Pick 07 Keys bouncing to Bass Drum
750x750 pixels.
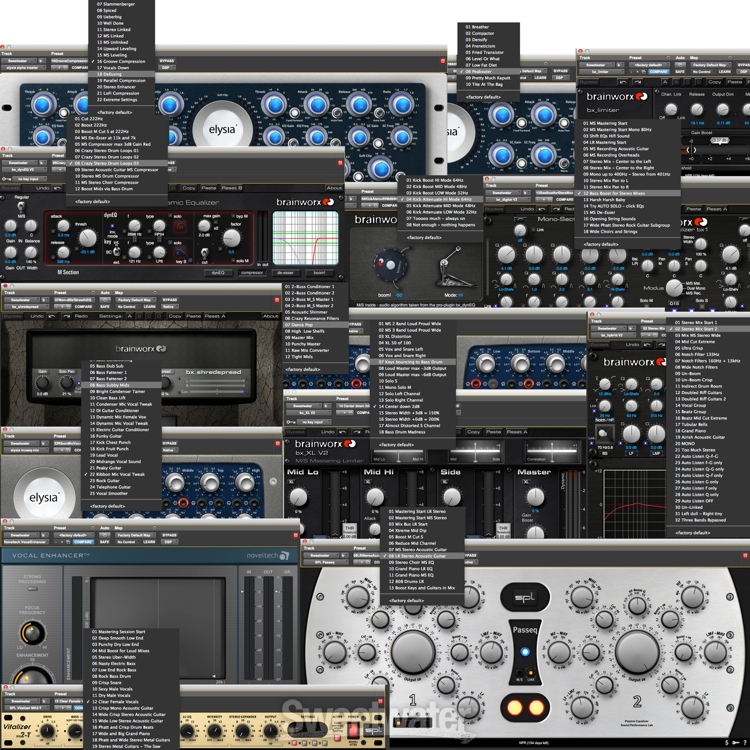pos(413,362)
